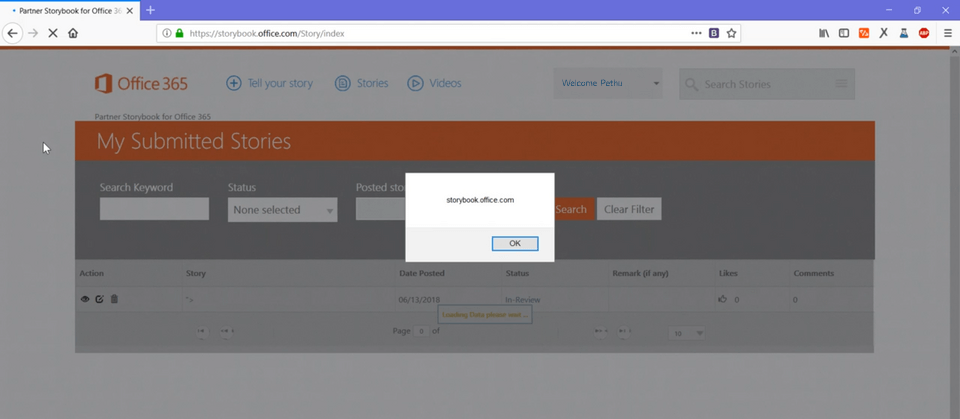Click the Clear Filter button
The height and width of the screenshot is (419, 960).
[629, 209]
